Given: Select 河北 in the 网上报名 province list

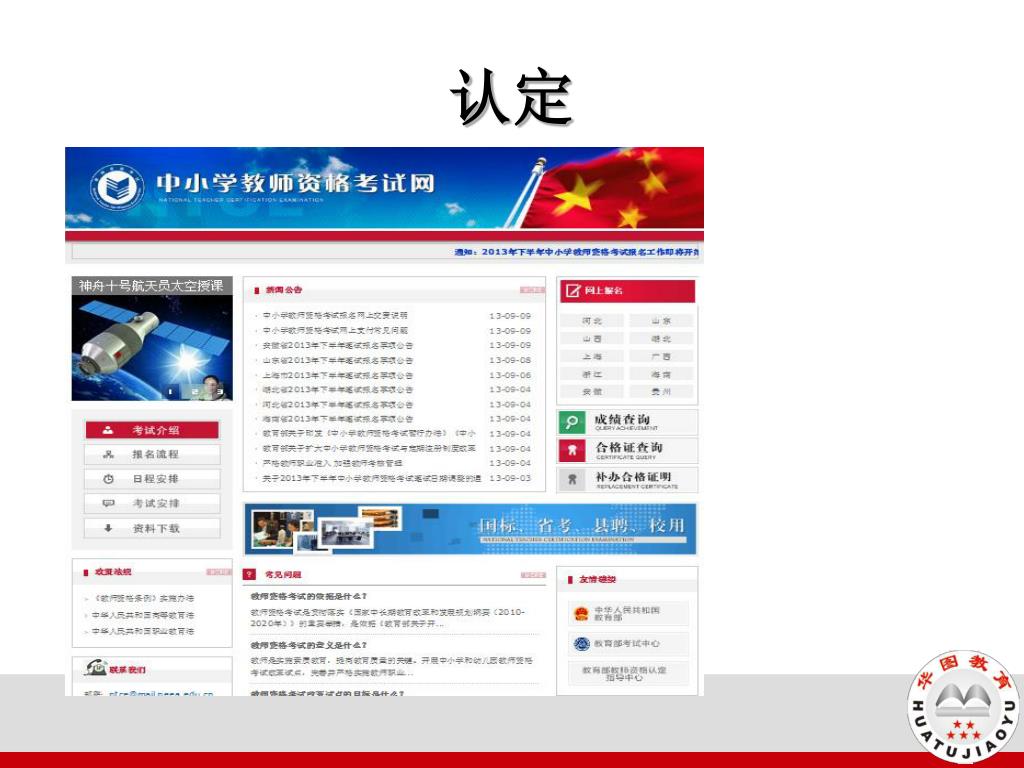Looking at the screenshot, I should pos(592,321).
